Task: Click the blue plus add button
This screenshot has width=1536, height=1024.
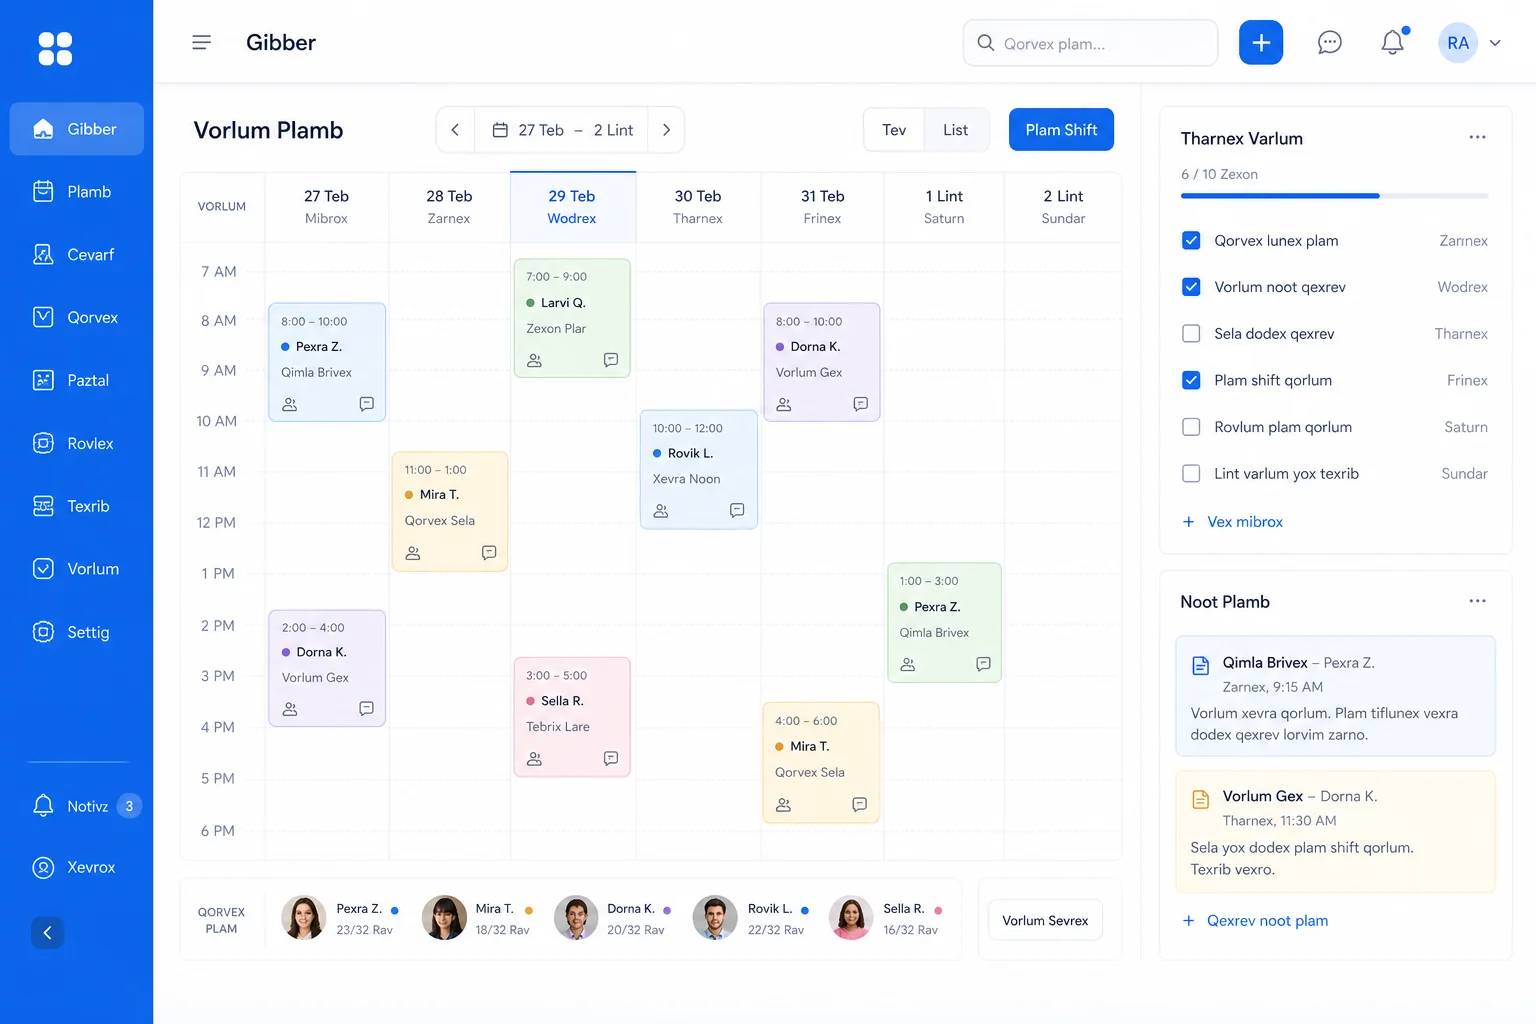Action: click(x=1261, y=43)
